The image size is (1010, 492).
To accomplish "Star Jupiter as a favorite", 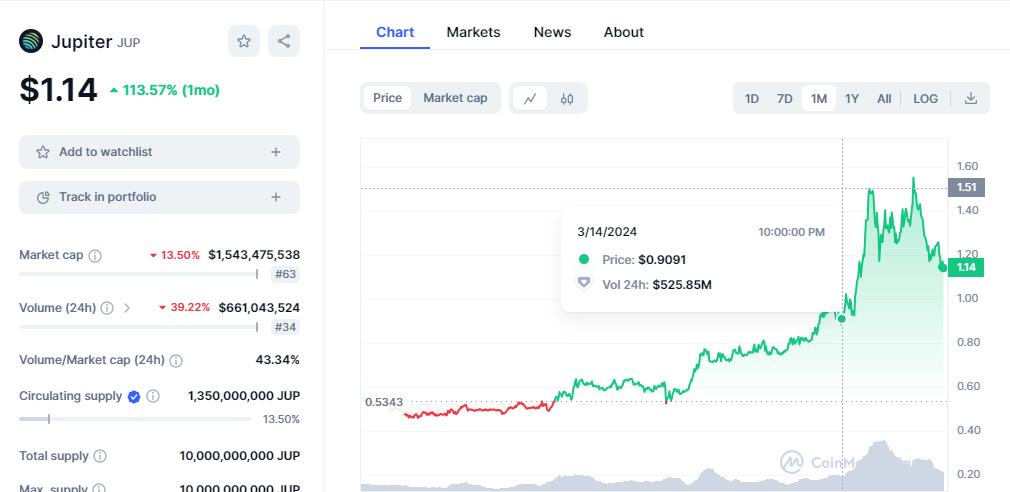I will tap(243, 41).
